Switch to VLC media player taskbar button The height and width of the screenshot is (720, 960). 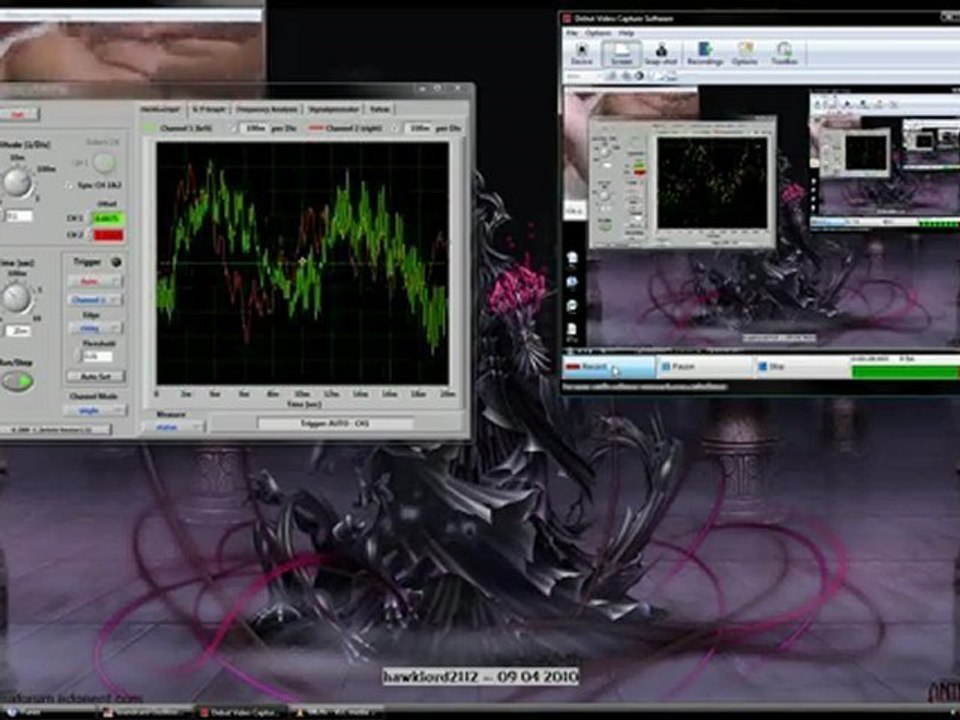(x=336, y=712)
